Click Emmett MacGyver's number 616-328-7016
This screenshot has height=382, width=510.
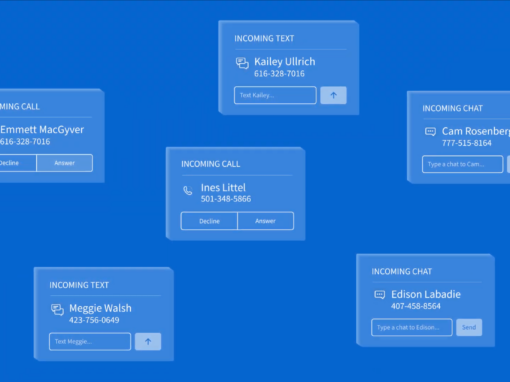pos(25,141)
